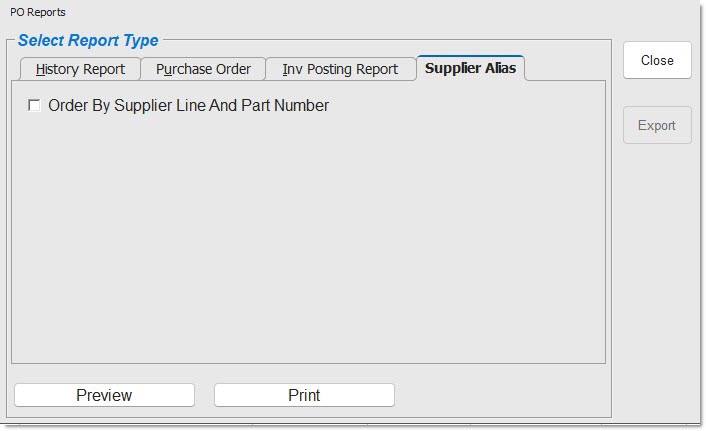This screenshot has height=431, width=706.
Task: Click the Order By Supplier Line label text
Action: [188, 105]
